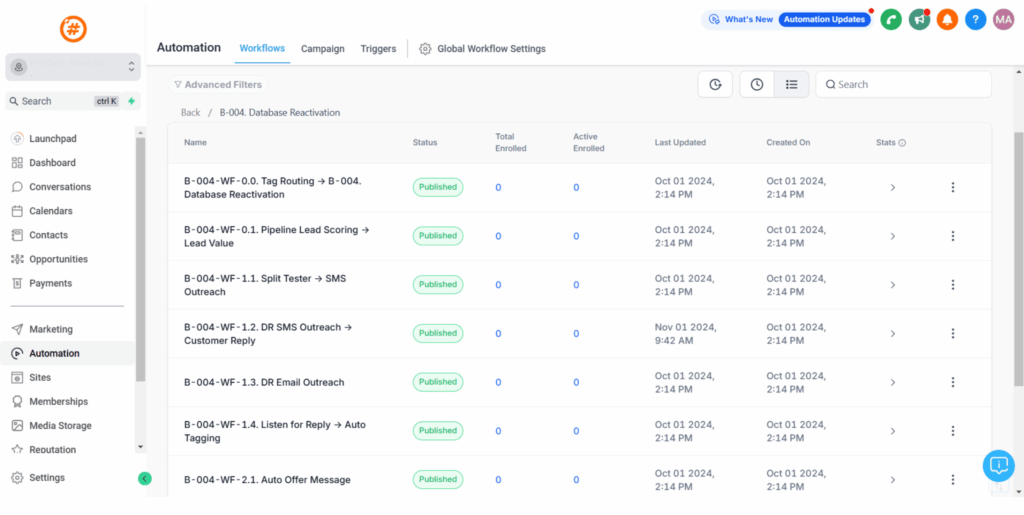The width and height of the screenshot is (1024, 515).
Task: Go Back via breadcrumb link
Action: [x=190, y=113]
